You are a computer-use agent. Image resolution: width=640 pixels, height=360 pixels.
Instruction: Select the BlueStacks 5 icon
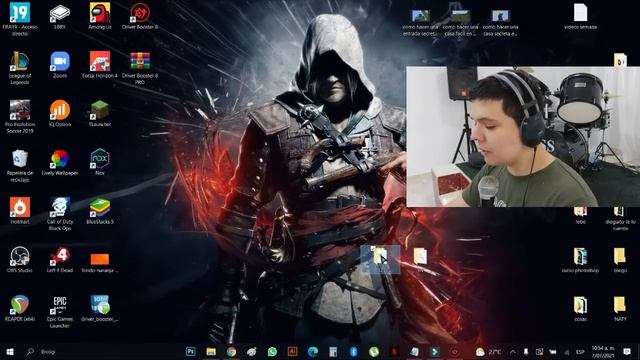tap(100, 211)
